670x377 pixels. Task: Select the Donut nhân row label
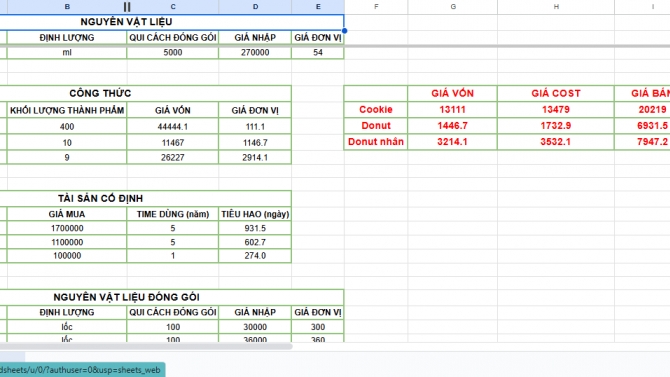pyautogui.click(x=376, y=142)
